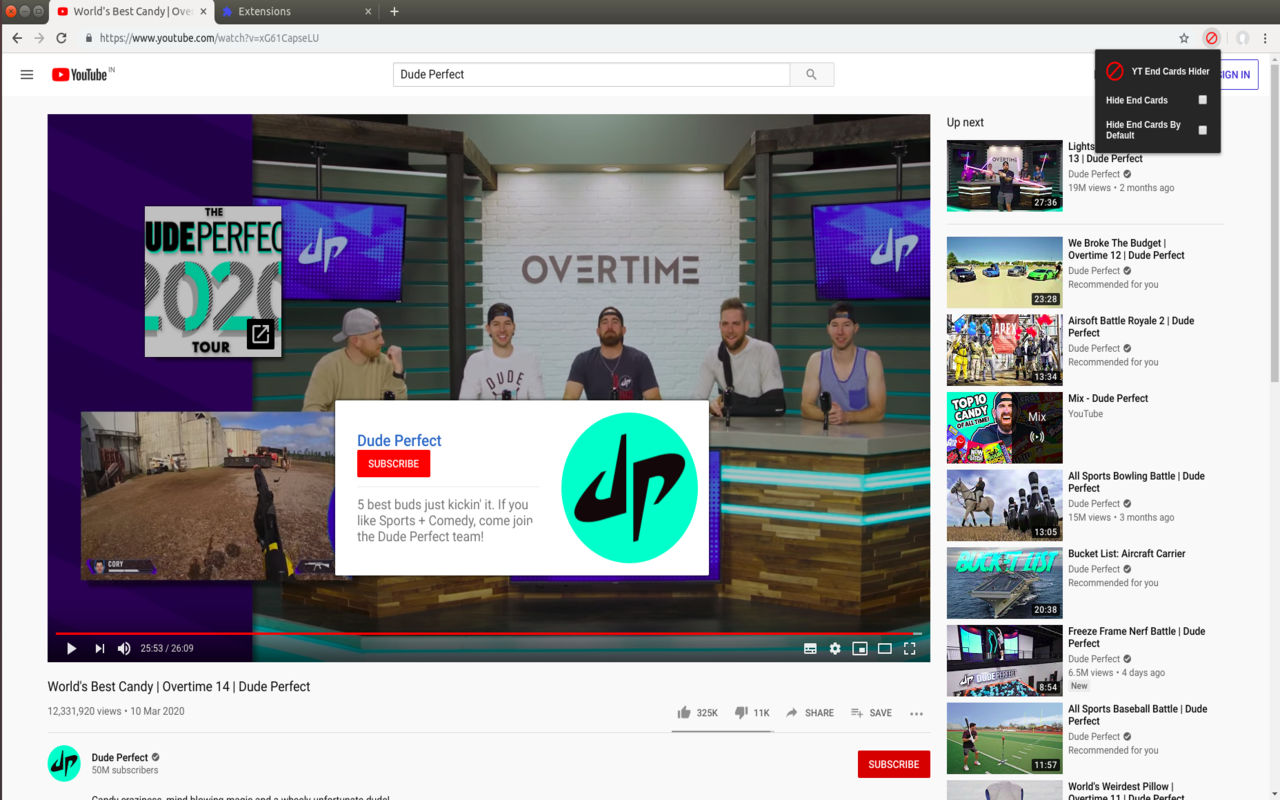The height and width of the screenshot is (800, 1280).
Task: Save video to a playlist
Action: coord(871,713)
